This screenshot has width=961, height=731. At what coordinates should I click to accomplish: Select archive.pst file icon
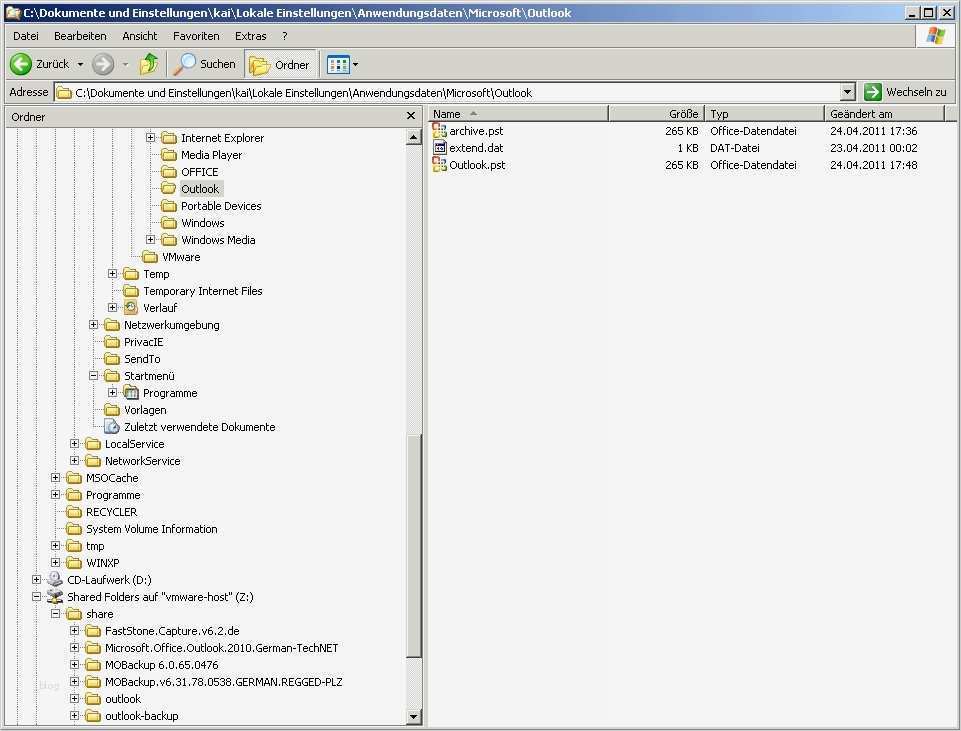pyautogui.click(x=439, y=131)
